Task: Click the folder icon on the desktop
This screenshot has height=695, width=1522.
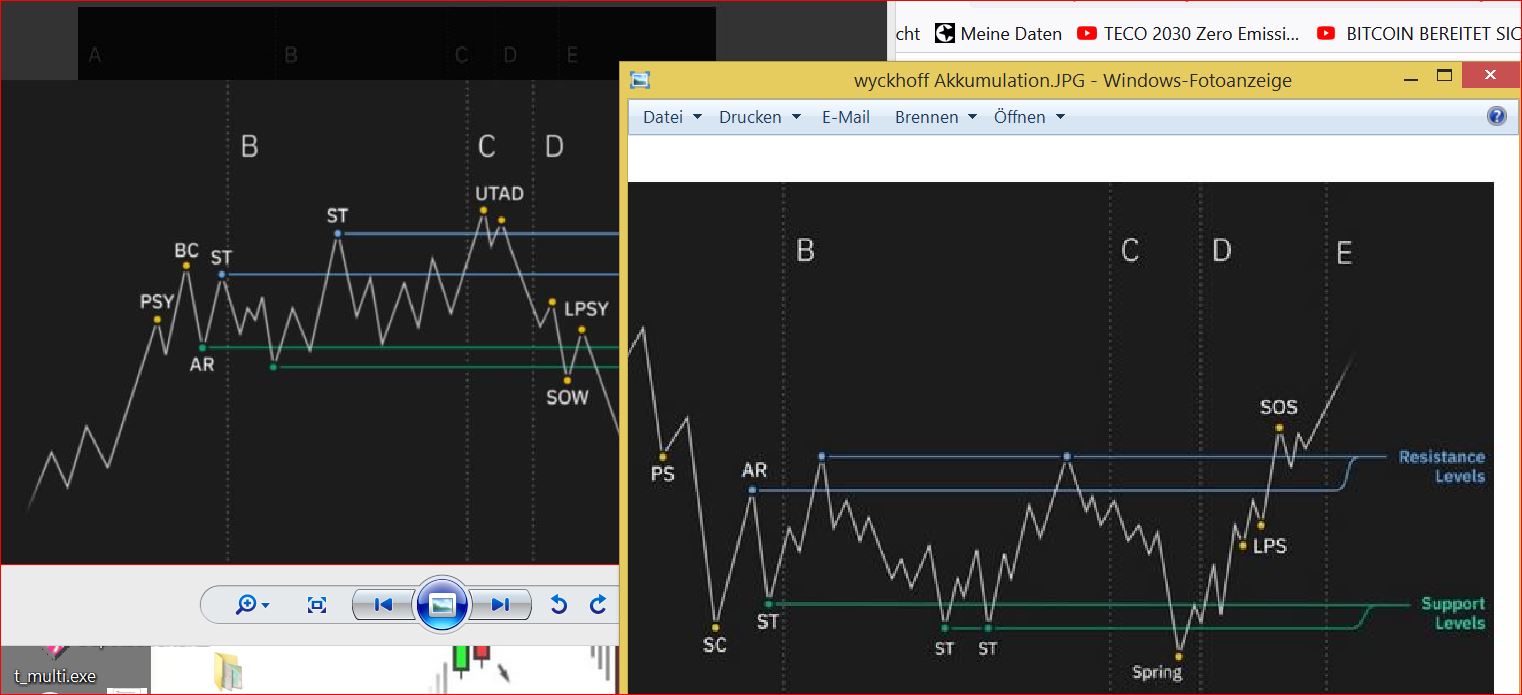Action: click(x=229, y=671)
